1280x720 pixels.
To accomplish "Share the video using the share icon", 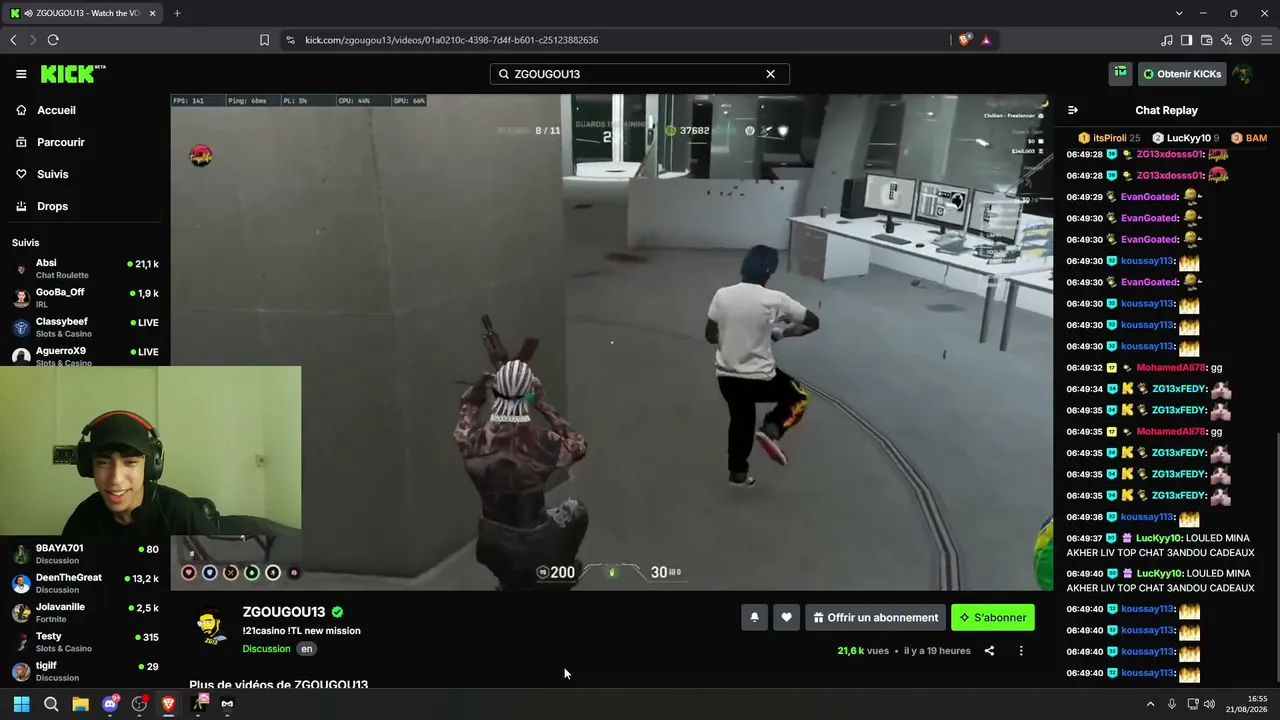I will coord(989,651).
